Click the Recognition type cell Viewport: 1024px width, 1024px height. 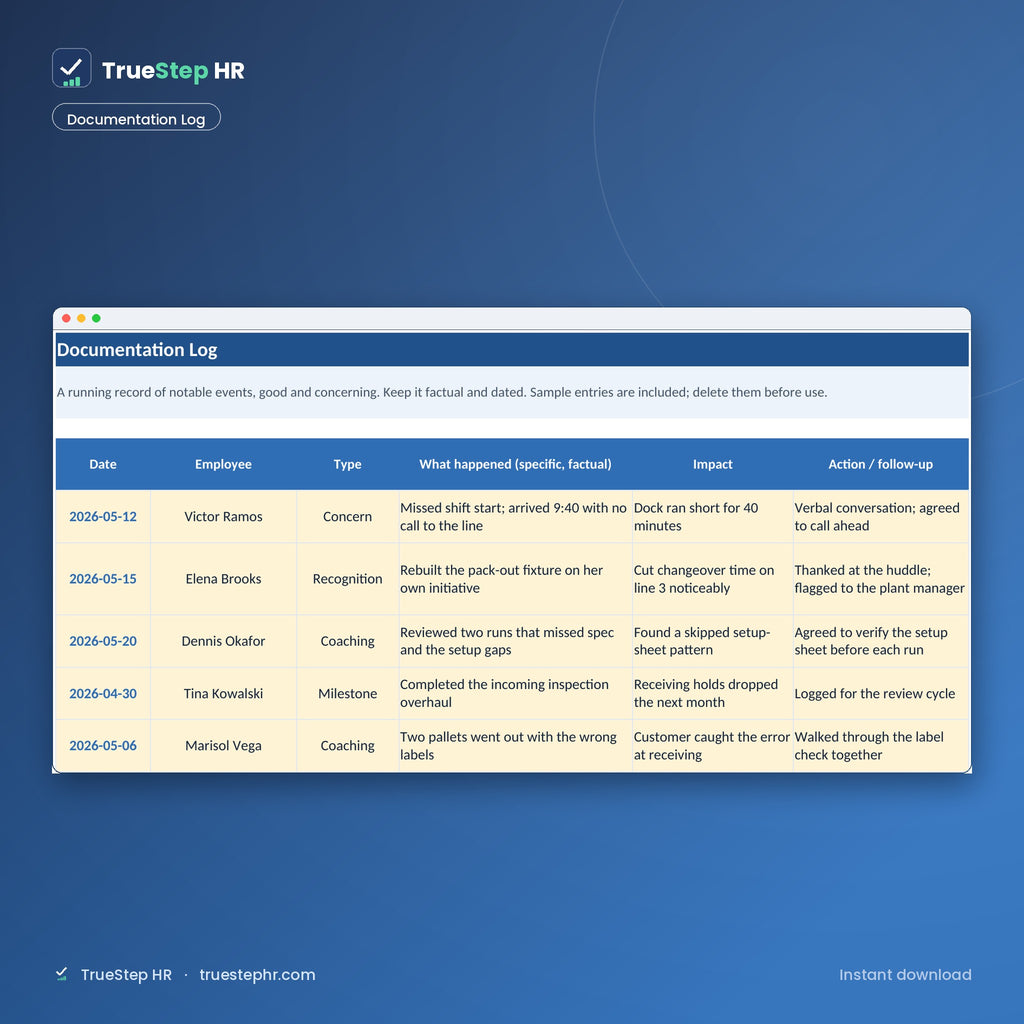(x=347, y=579)
